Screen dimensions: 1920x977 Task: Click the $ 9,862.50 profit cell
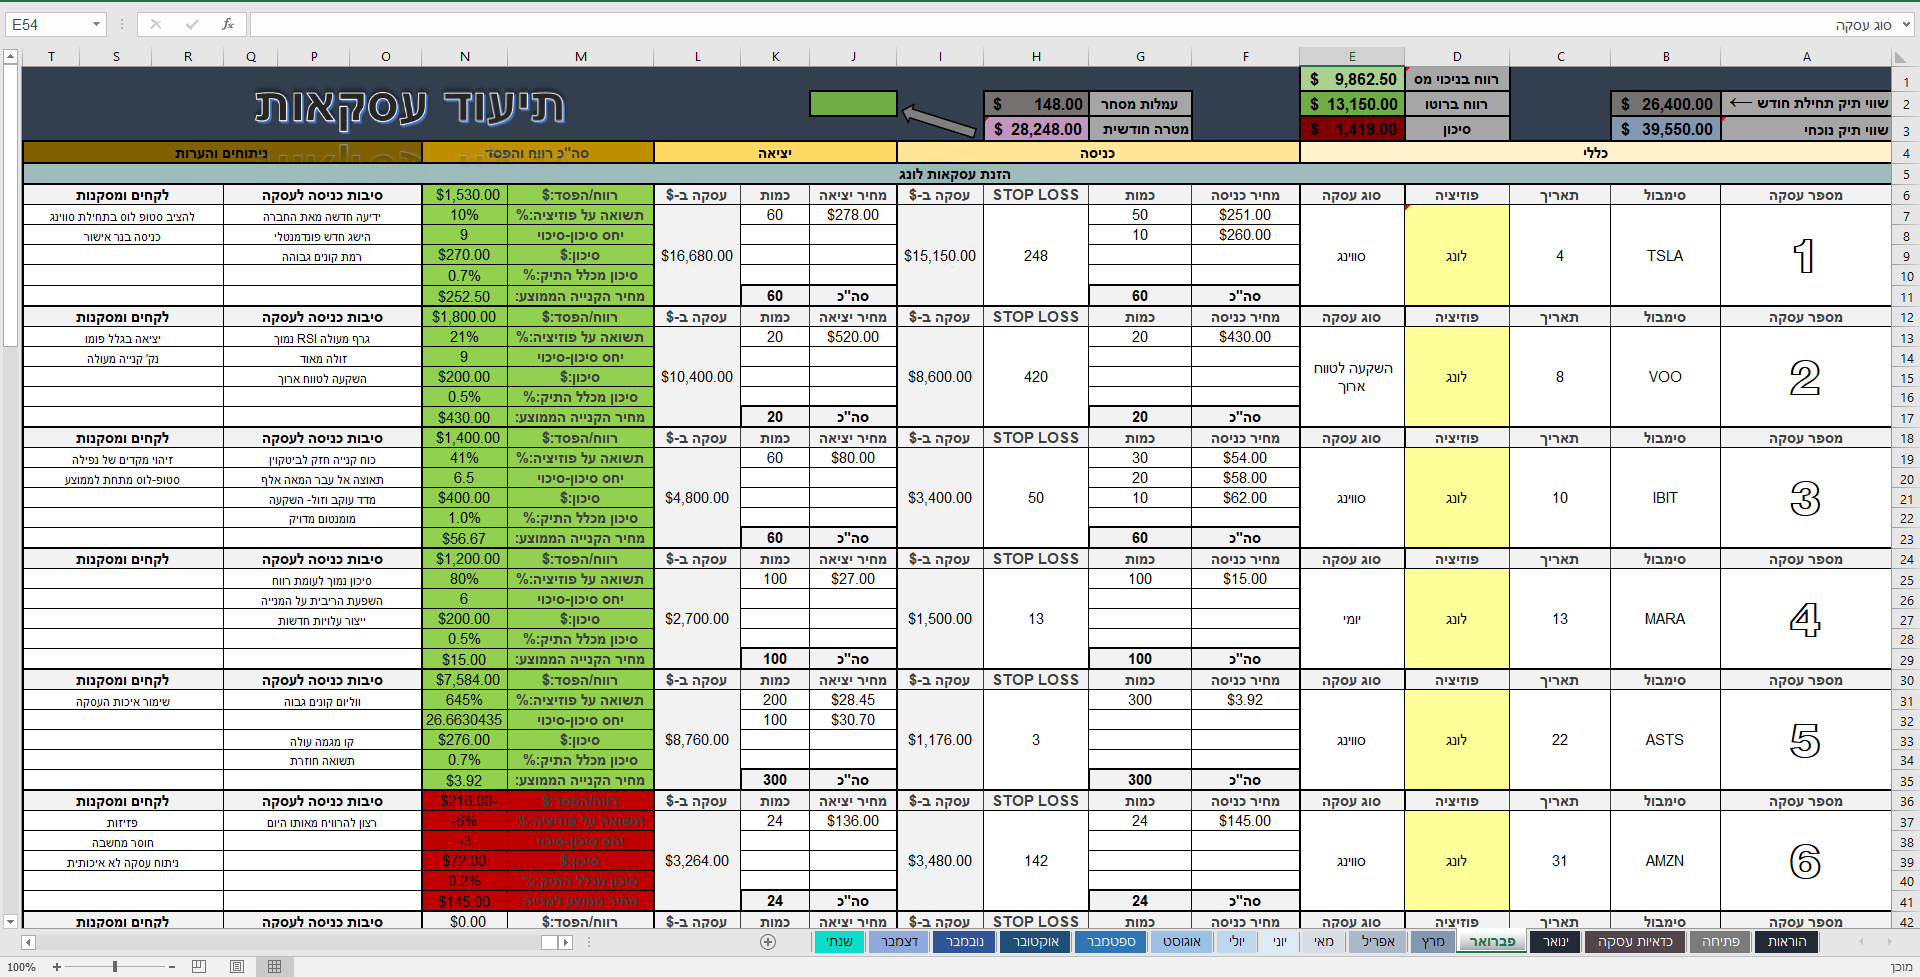pyautogui.click(x=1352, y=79)
